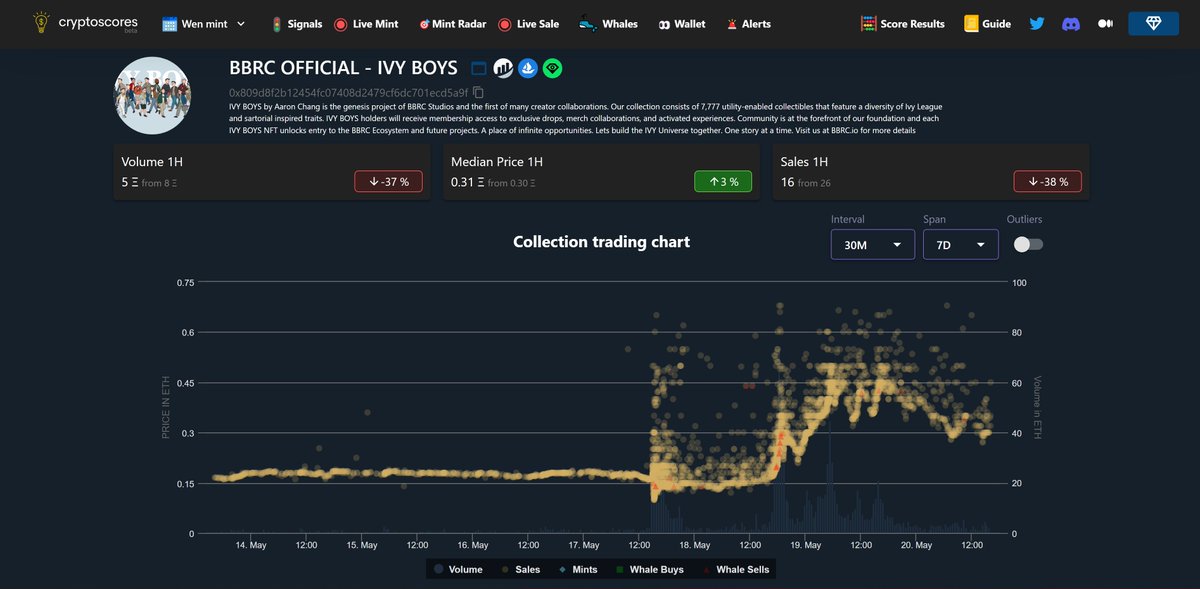Go to Live Sale

(x=528, y=24)
